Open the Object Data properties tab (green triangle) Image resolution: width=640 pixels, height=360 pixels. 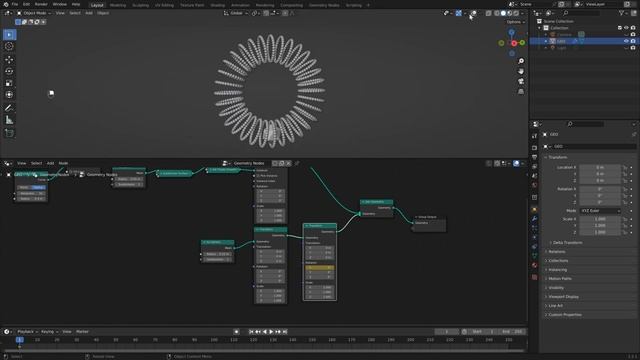(535, 256)
